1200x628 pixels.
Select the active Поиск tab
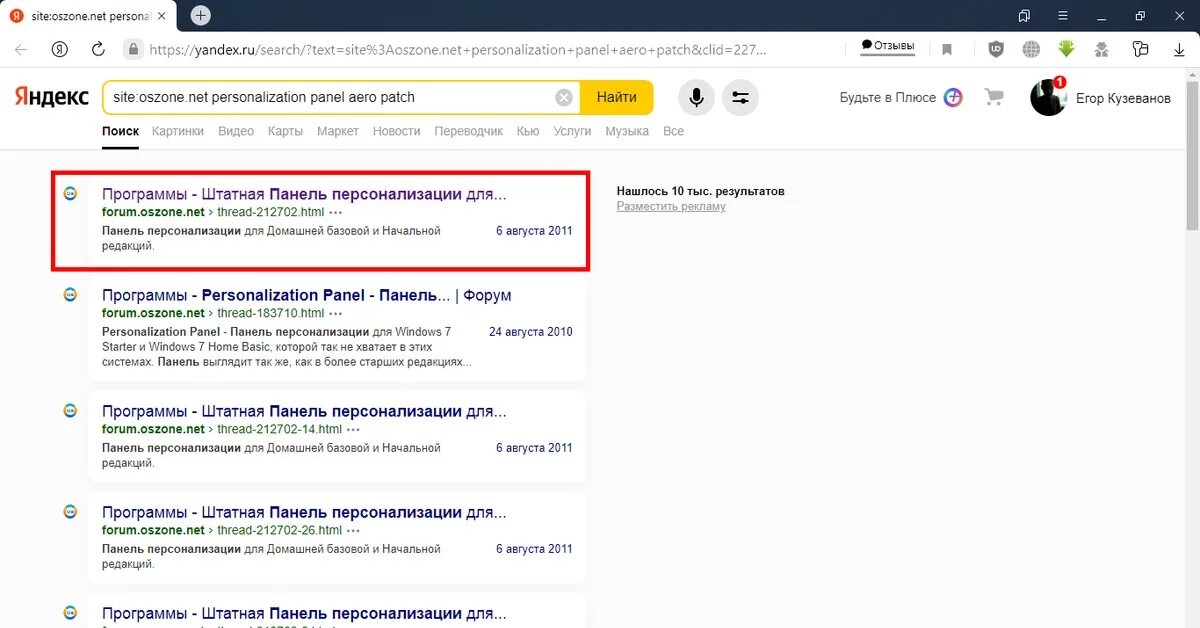(120, 131)
